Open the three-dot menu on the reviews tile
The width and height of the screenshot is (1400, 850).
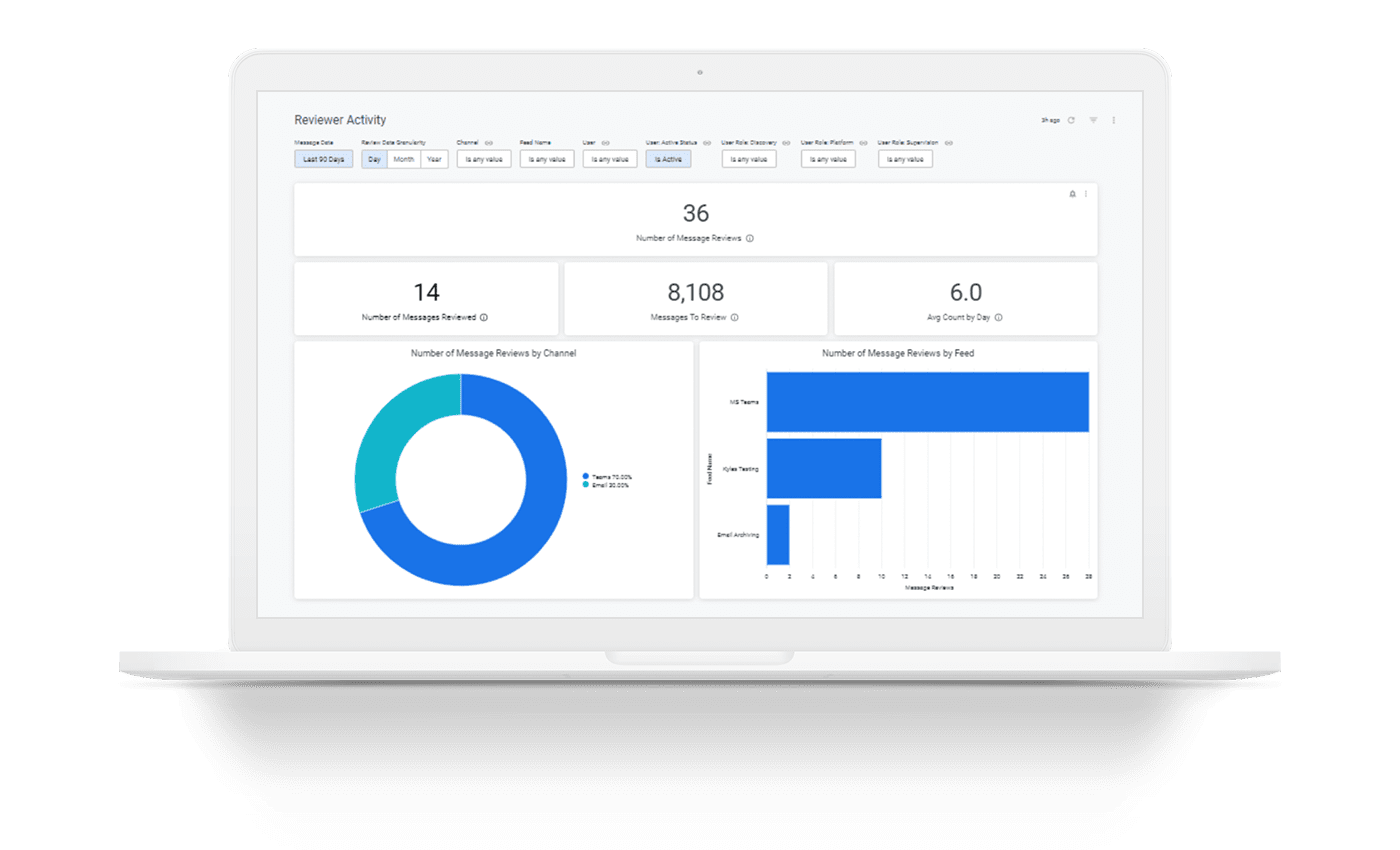click(1086, 193)
